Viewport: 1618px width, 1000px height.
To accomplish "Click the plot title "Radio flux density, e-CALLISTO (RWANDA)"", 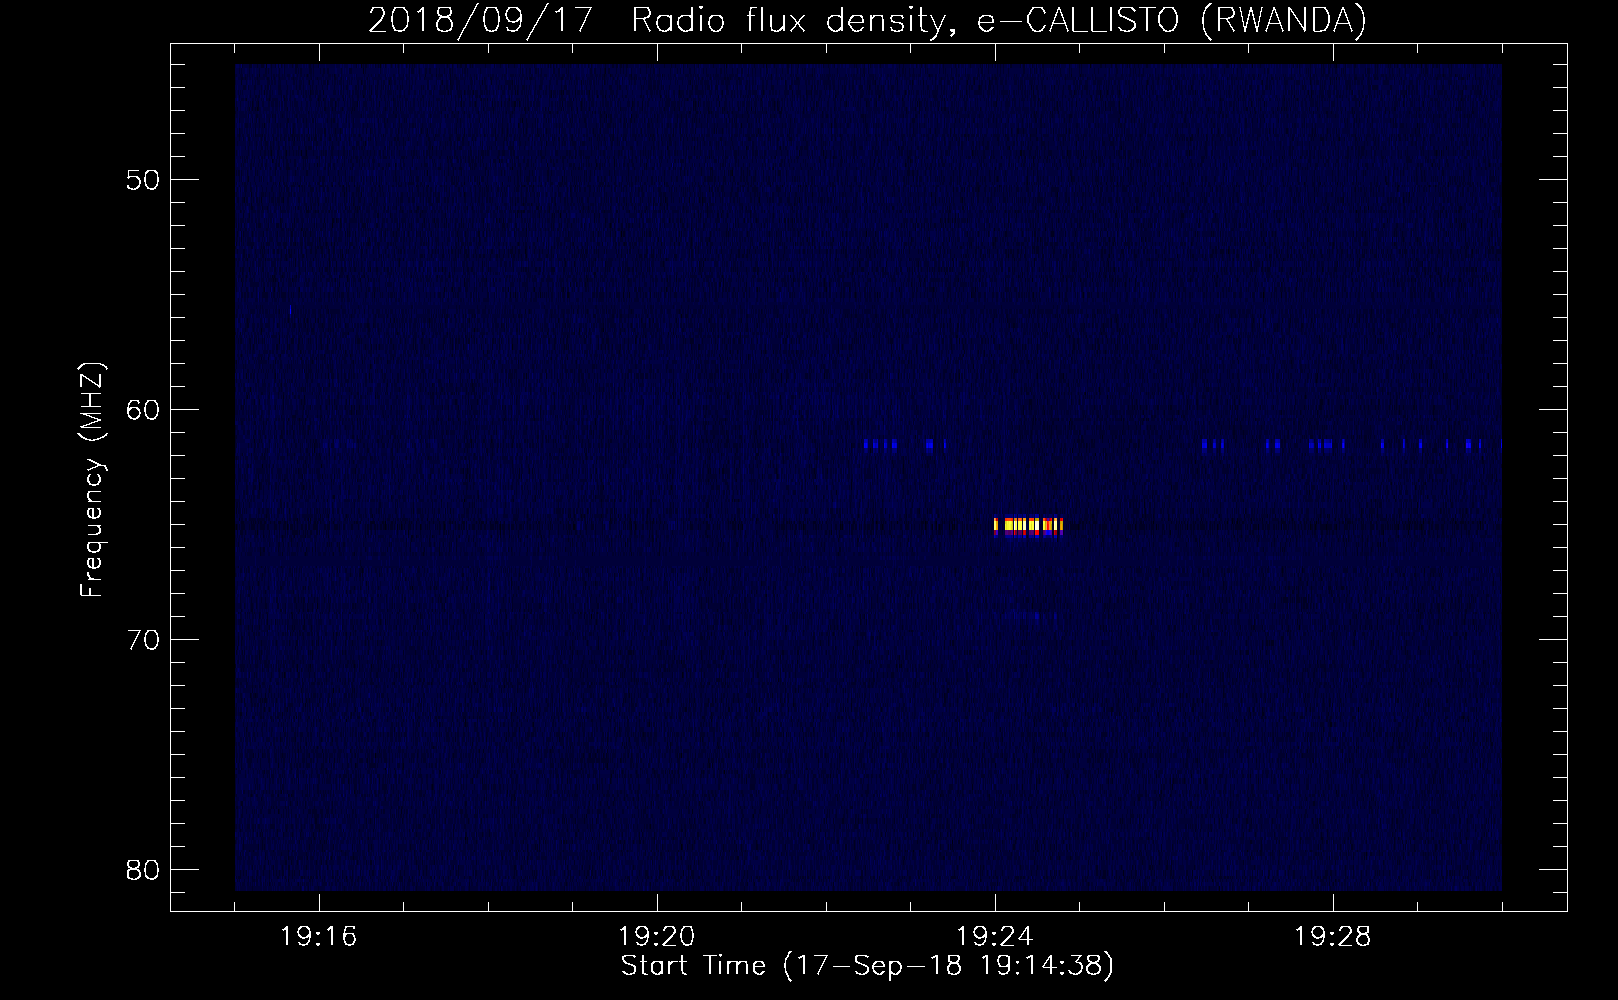I will pyautogui.click(x=999, y=20).
